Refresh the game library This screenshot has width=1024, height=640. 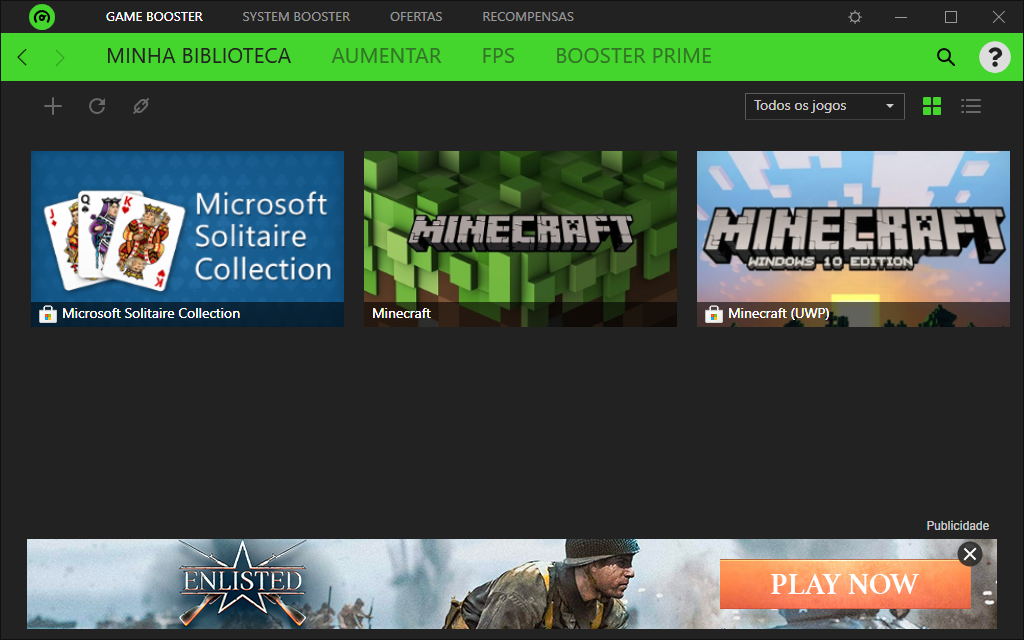coord(97,106)
